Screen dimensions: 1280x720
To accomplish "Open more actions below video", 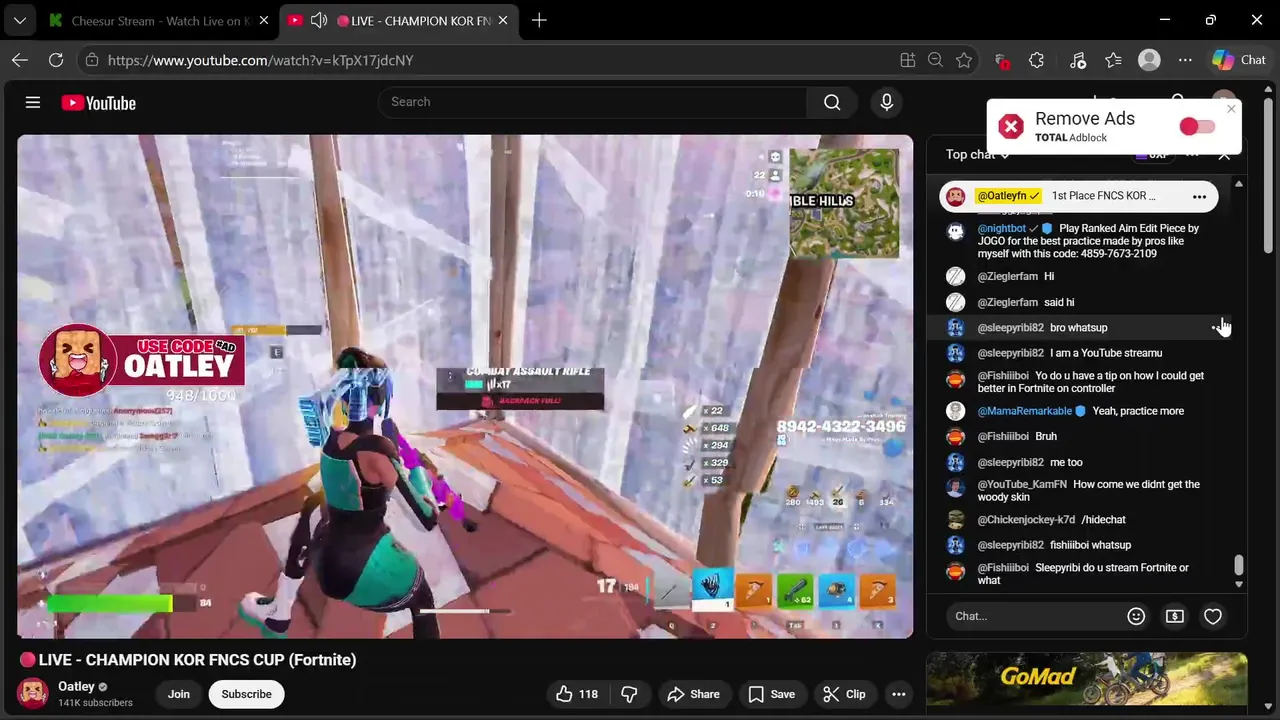I will point(899,694).
